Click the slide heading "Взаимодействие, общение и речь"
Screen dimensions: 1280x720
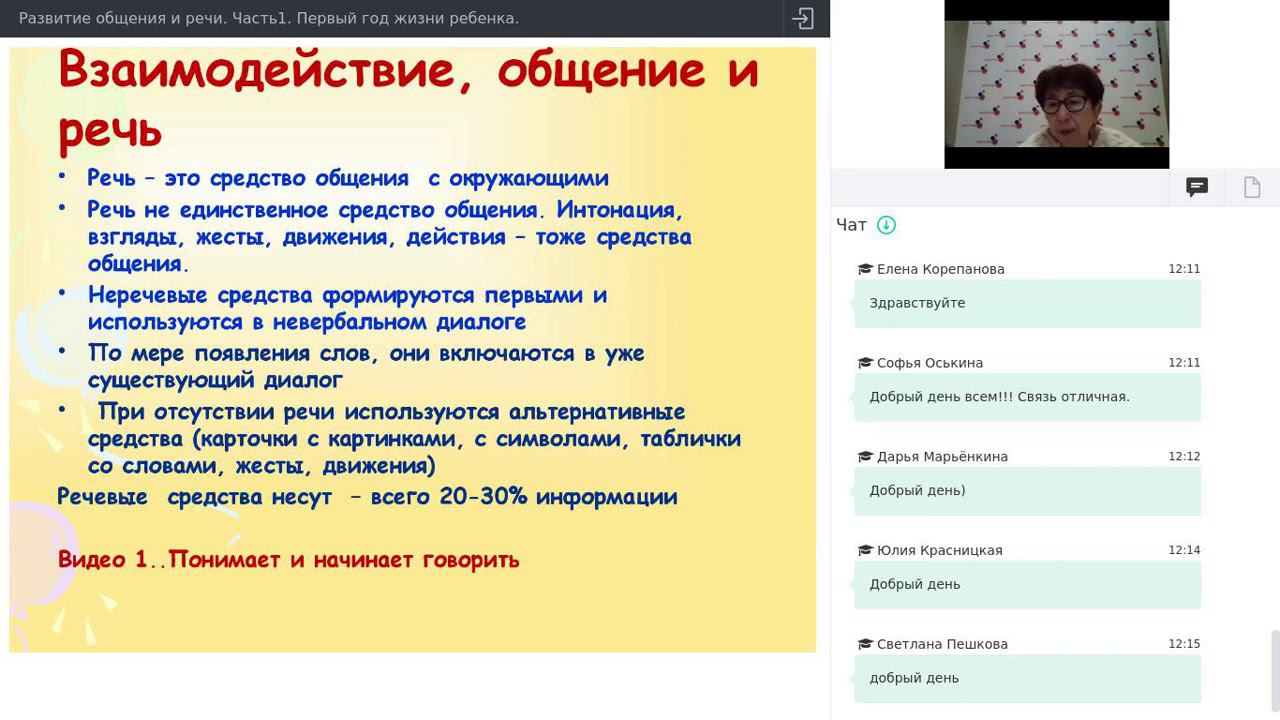coord(408,100)
